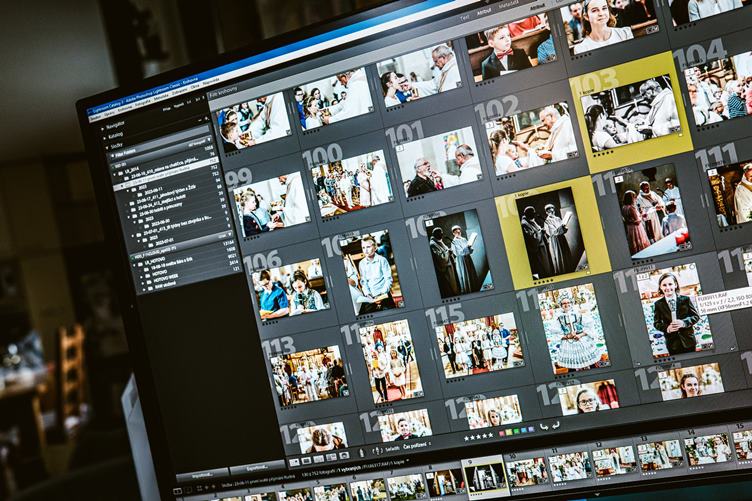Click small grid icon in filmstrip bar
Screen dimensions: 752x501
point(200,489)
